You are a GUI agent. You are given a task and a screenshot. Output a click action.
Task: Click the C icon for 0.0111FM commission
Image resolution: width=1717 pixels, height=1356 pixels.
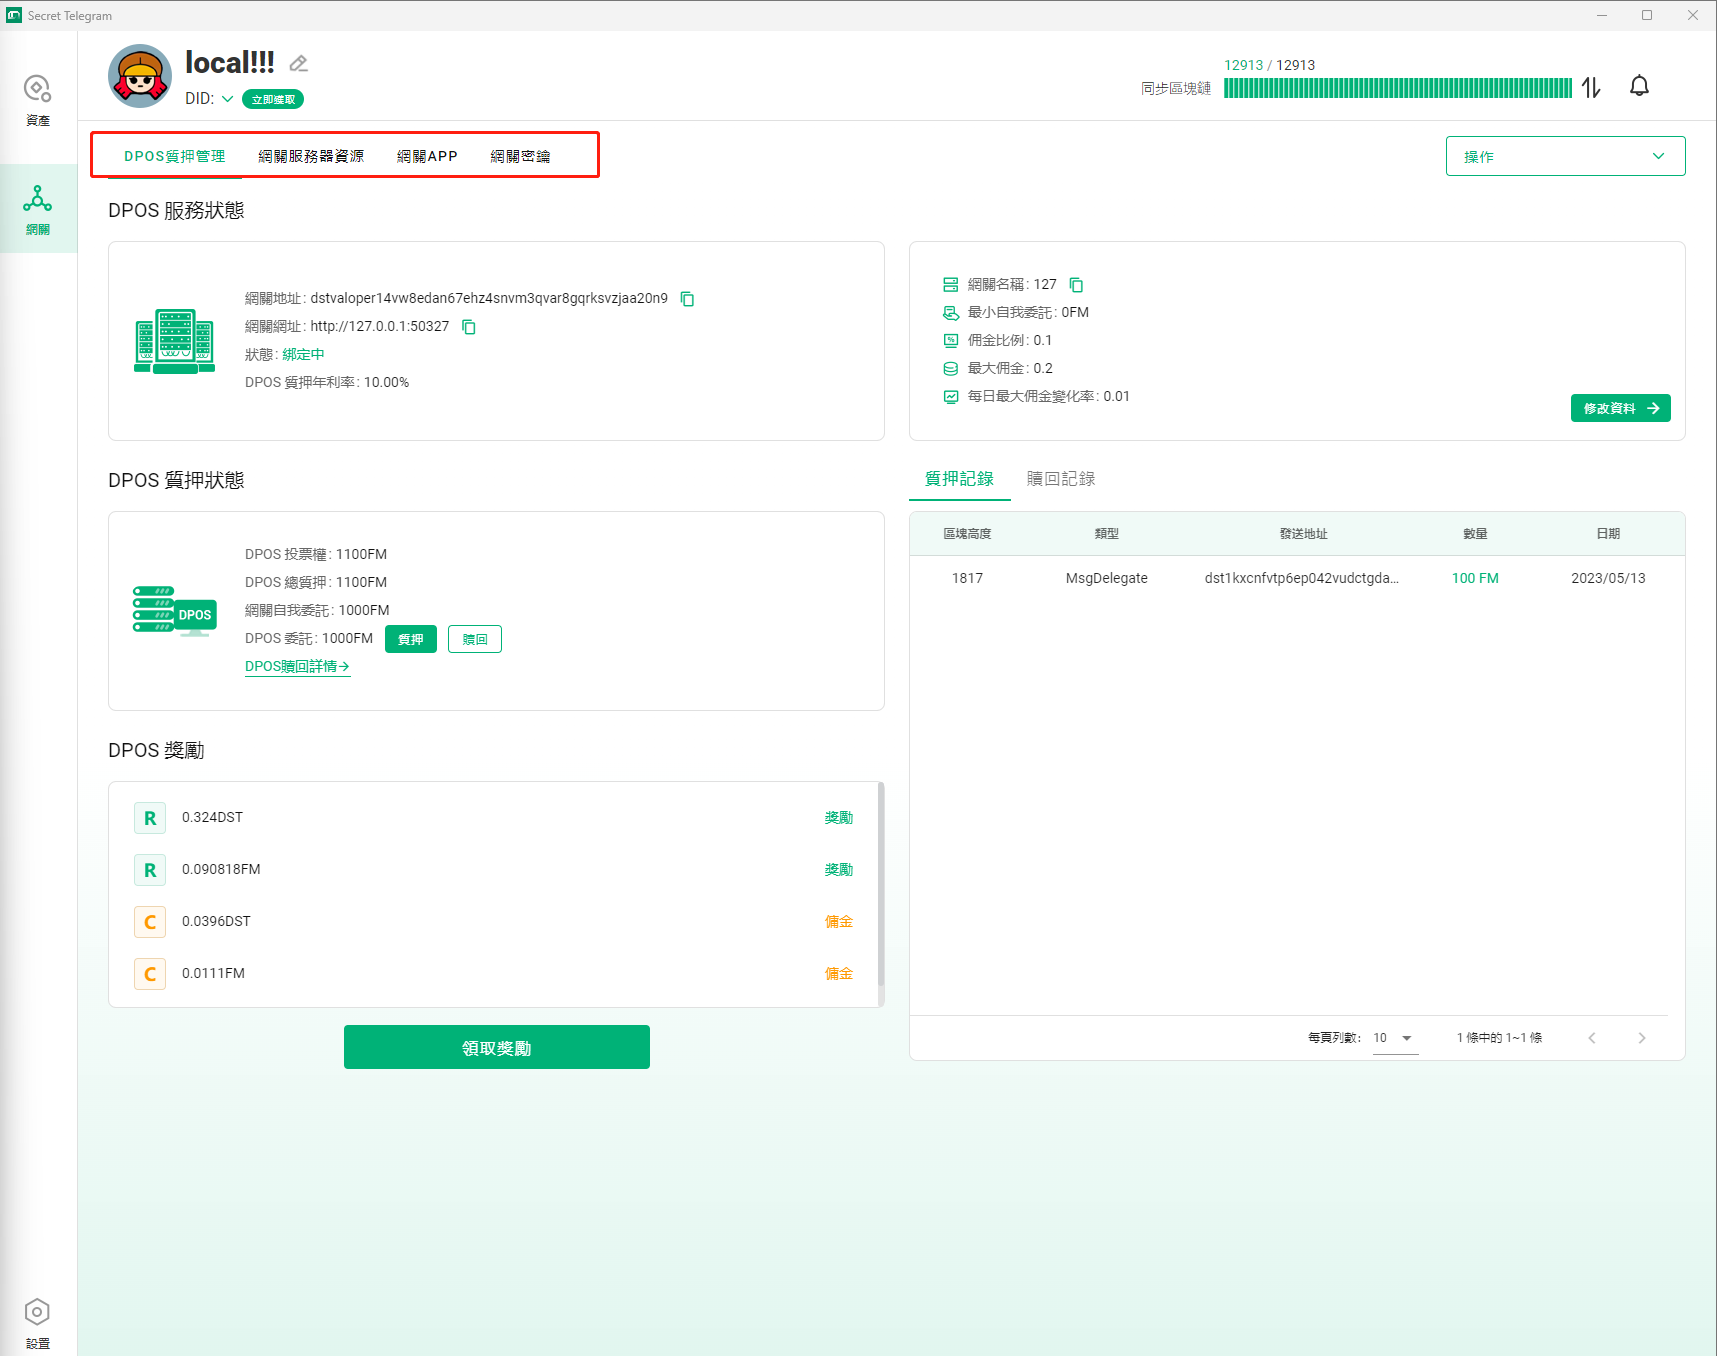[x=150, y=974]
